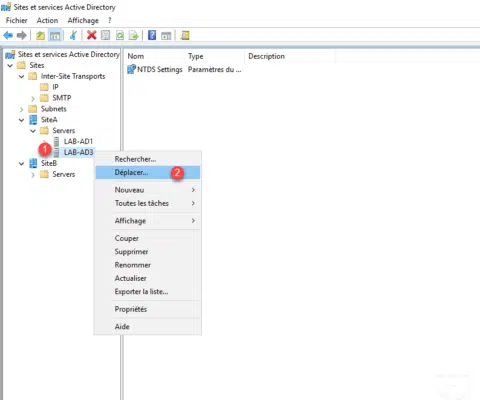Open the Toutes les tâches submenu
Image resolution: width=480 pixels, height=400 pixels.
(x=148, y=203)
